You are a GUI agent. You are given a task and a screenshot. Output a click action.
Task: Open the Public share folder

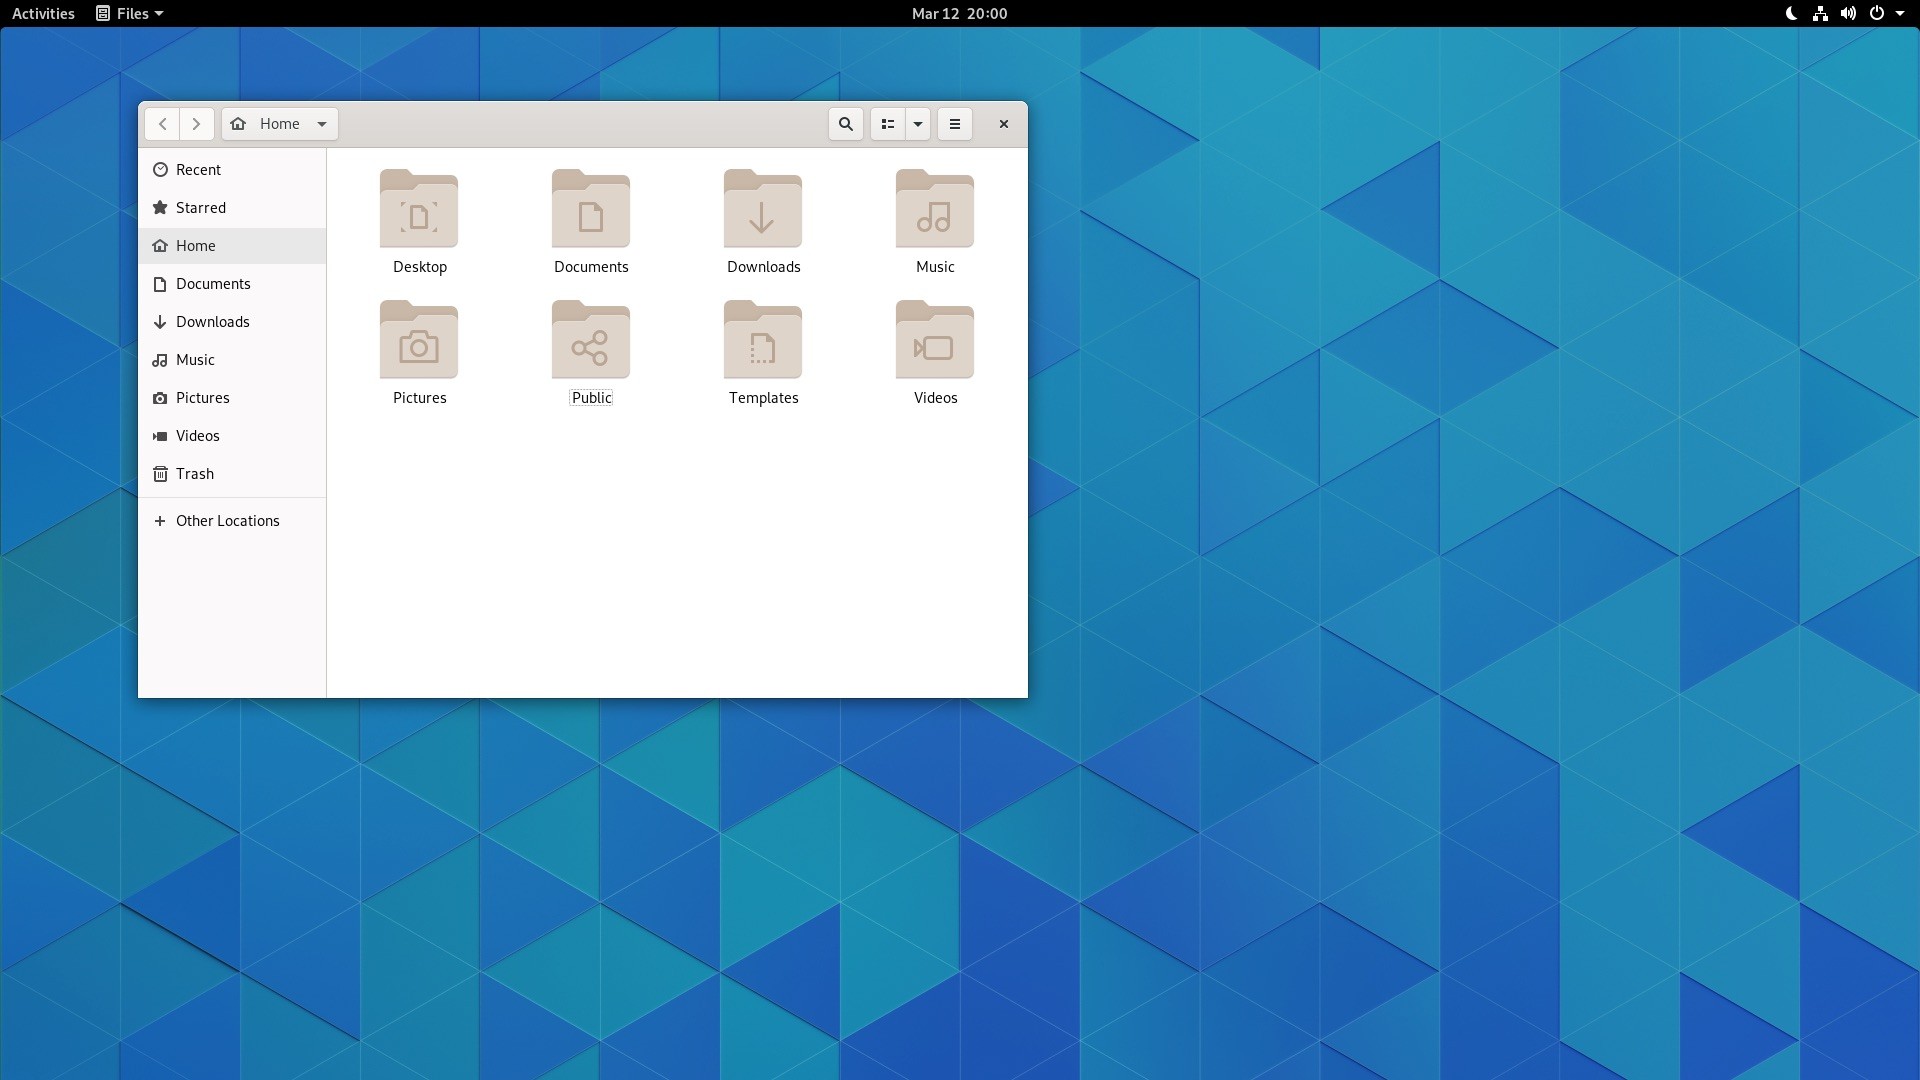click(590, 341)
